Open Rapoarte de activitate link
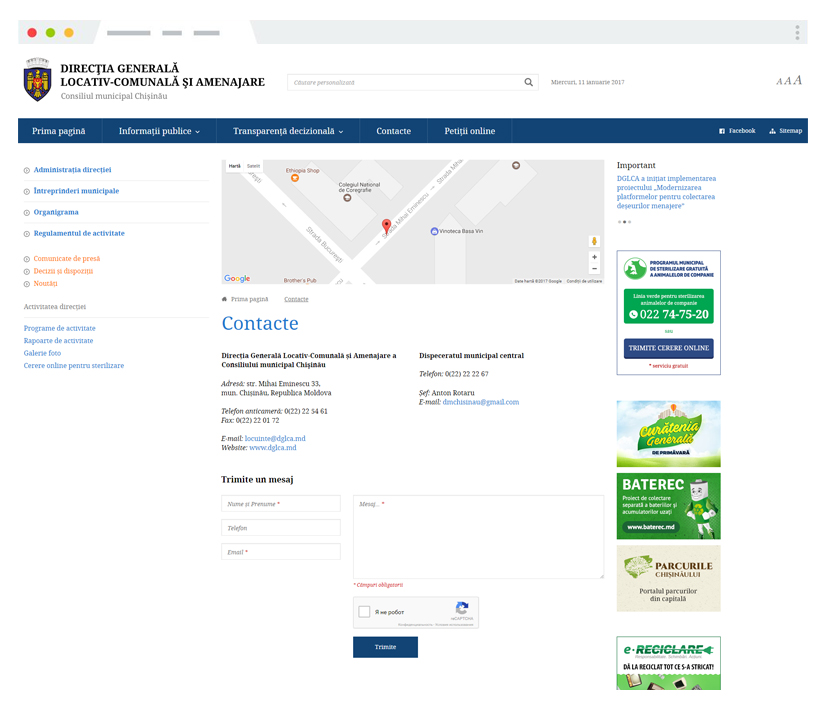The height and width of the screenshot is (721, 826). [58, 341]
